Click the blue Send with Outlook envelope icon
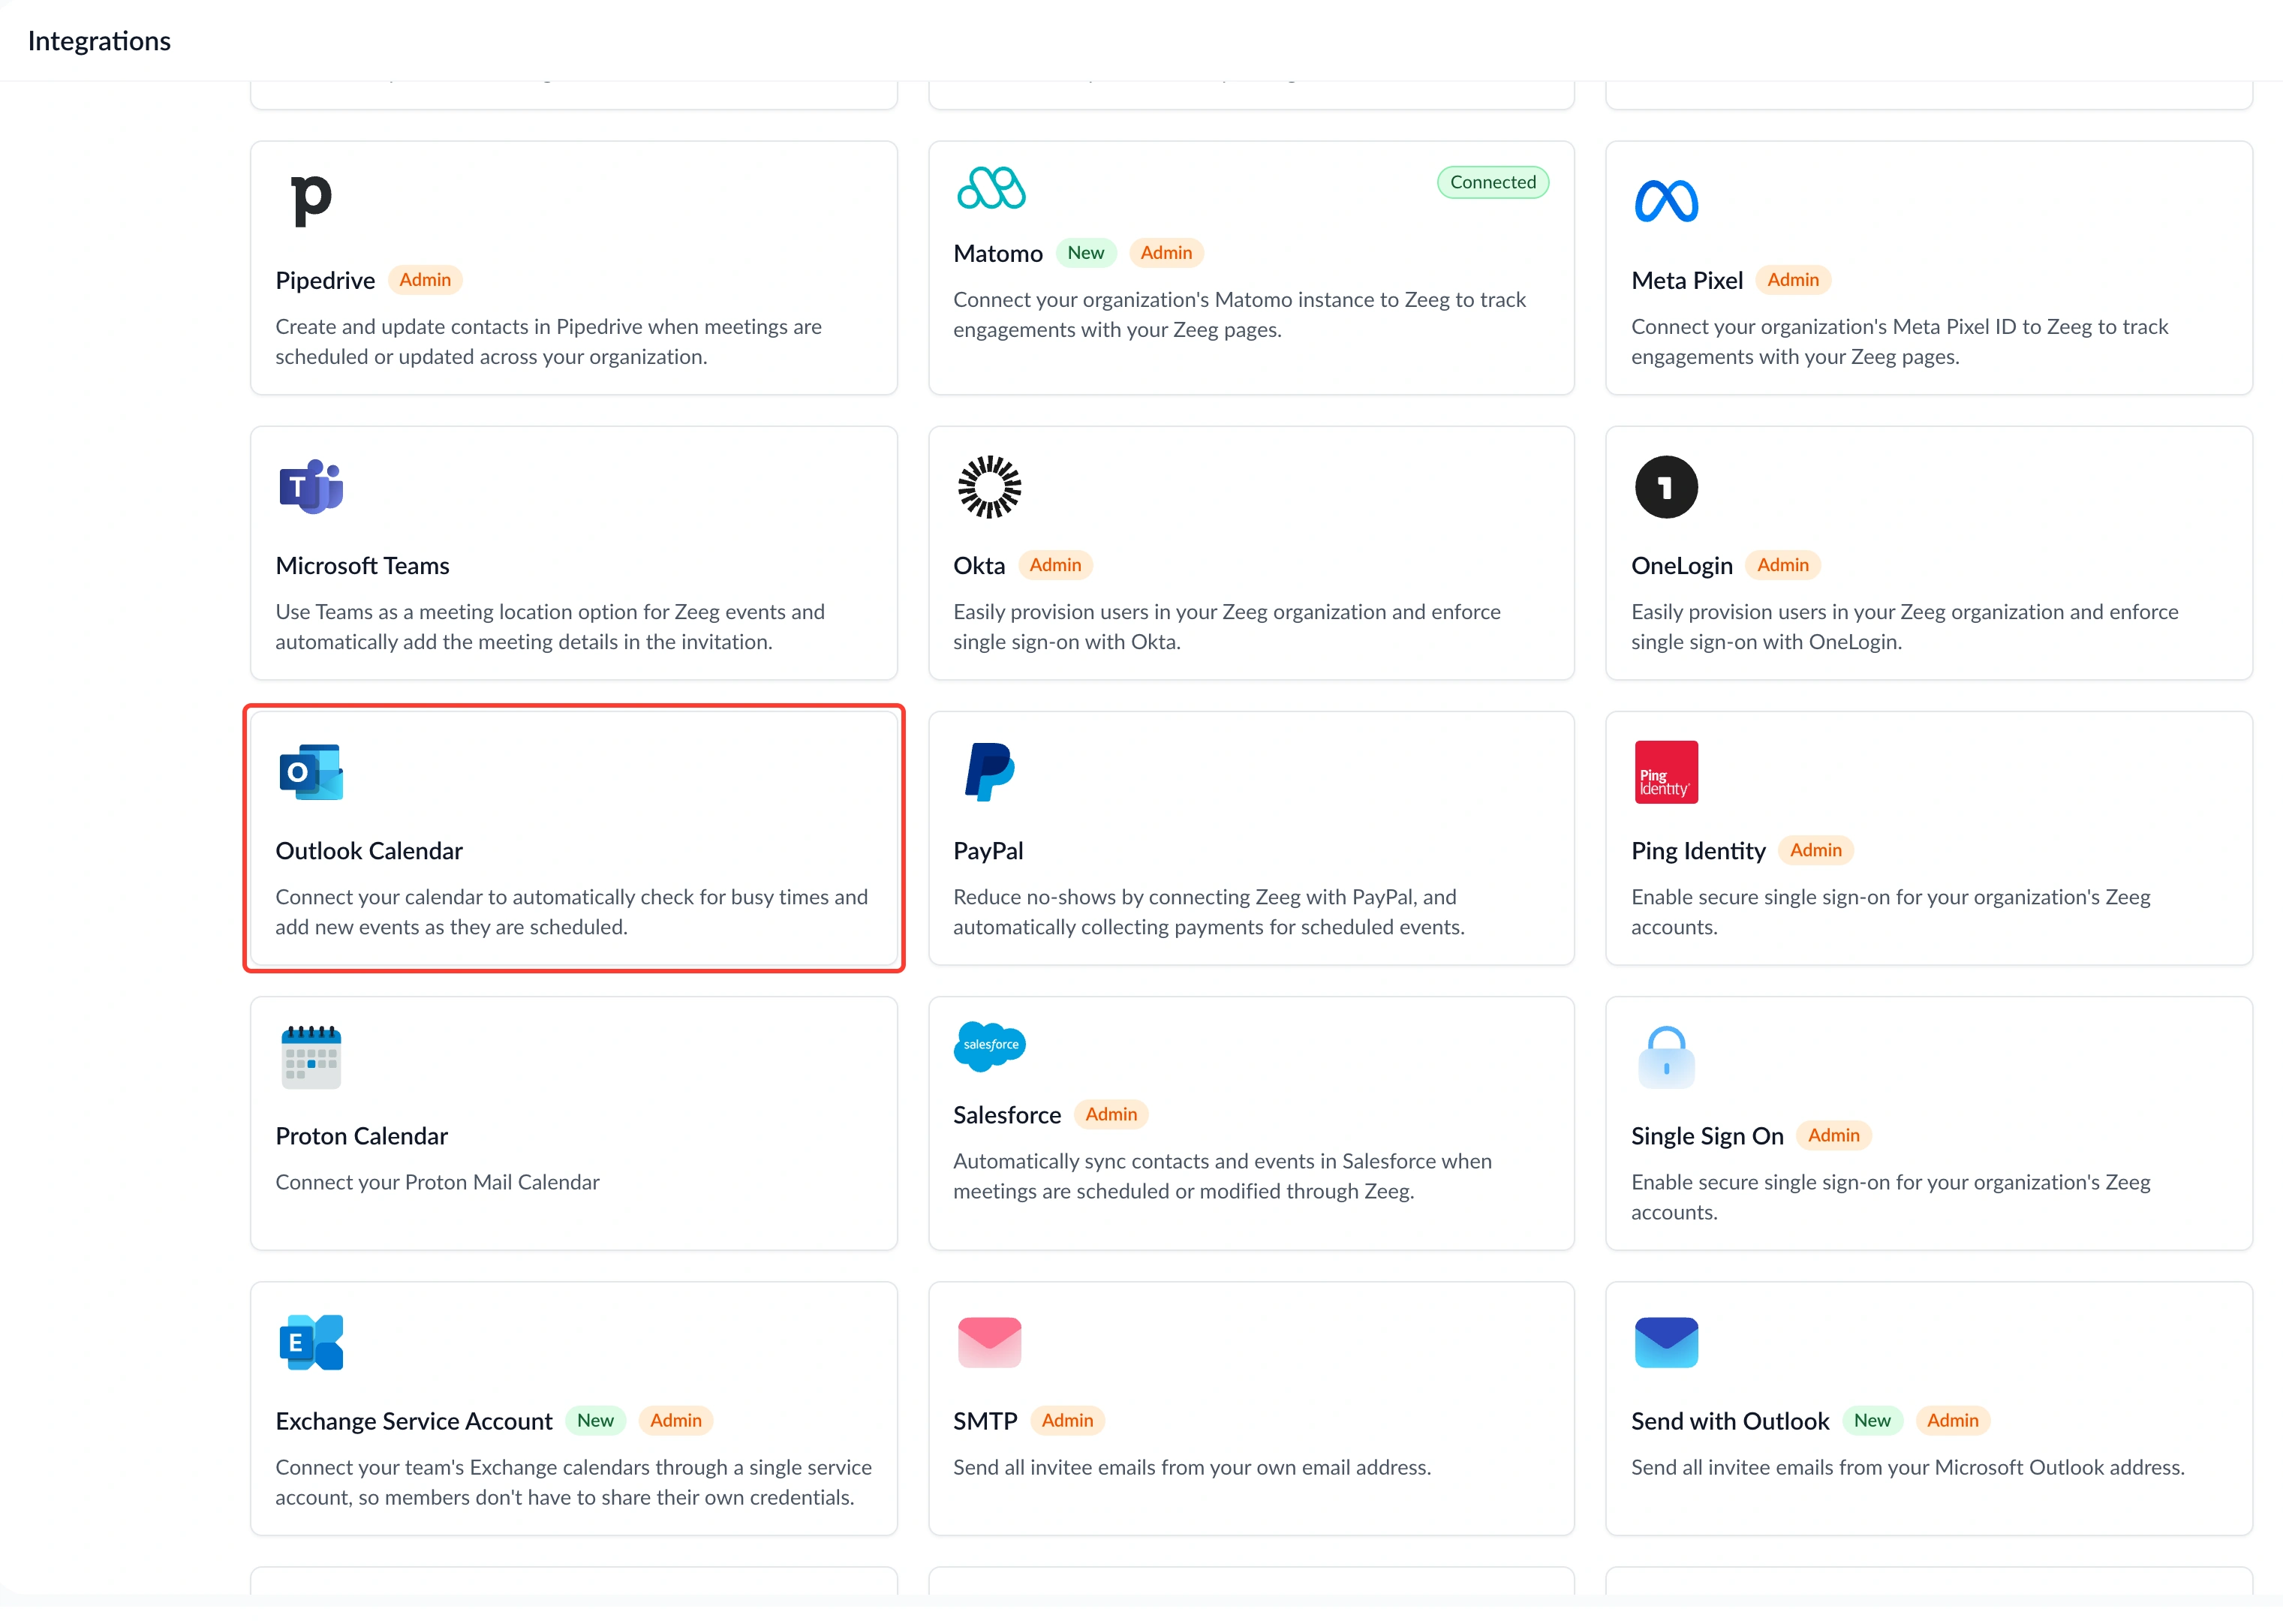Viewport: 2283px width, 1624px height. point(1666,1342)
